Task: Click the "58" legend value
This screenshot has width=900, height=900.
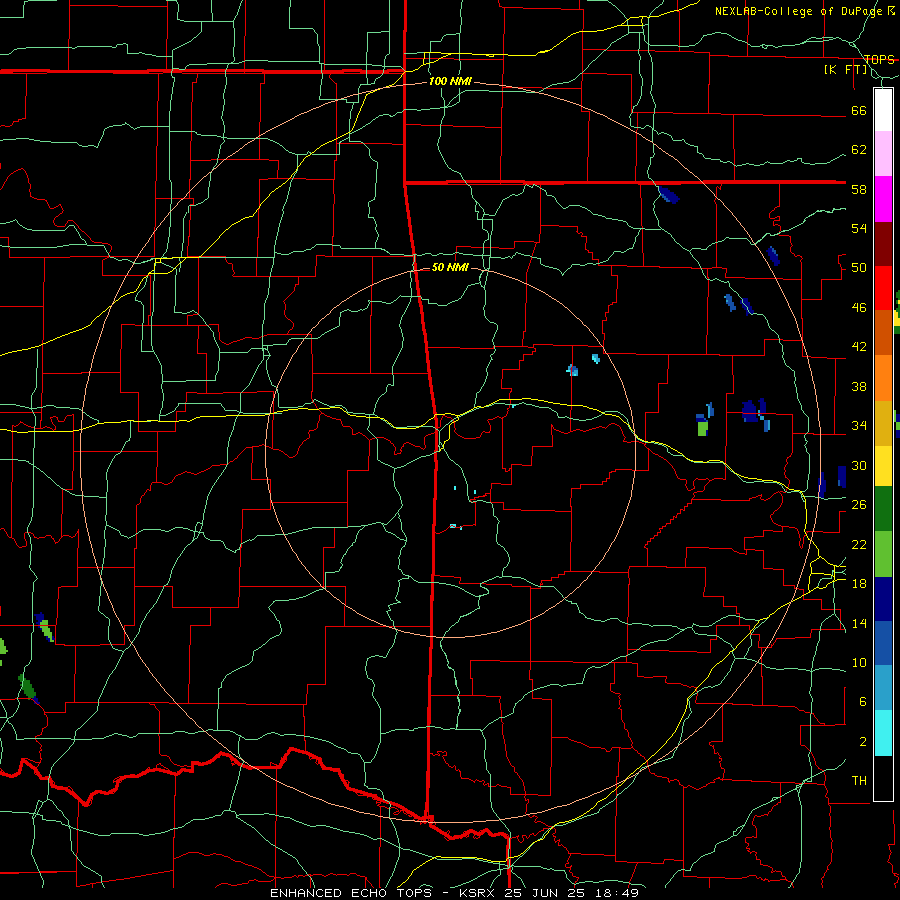Action: click(859, 189)
